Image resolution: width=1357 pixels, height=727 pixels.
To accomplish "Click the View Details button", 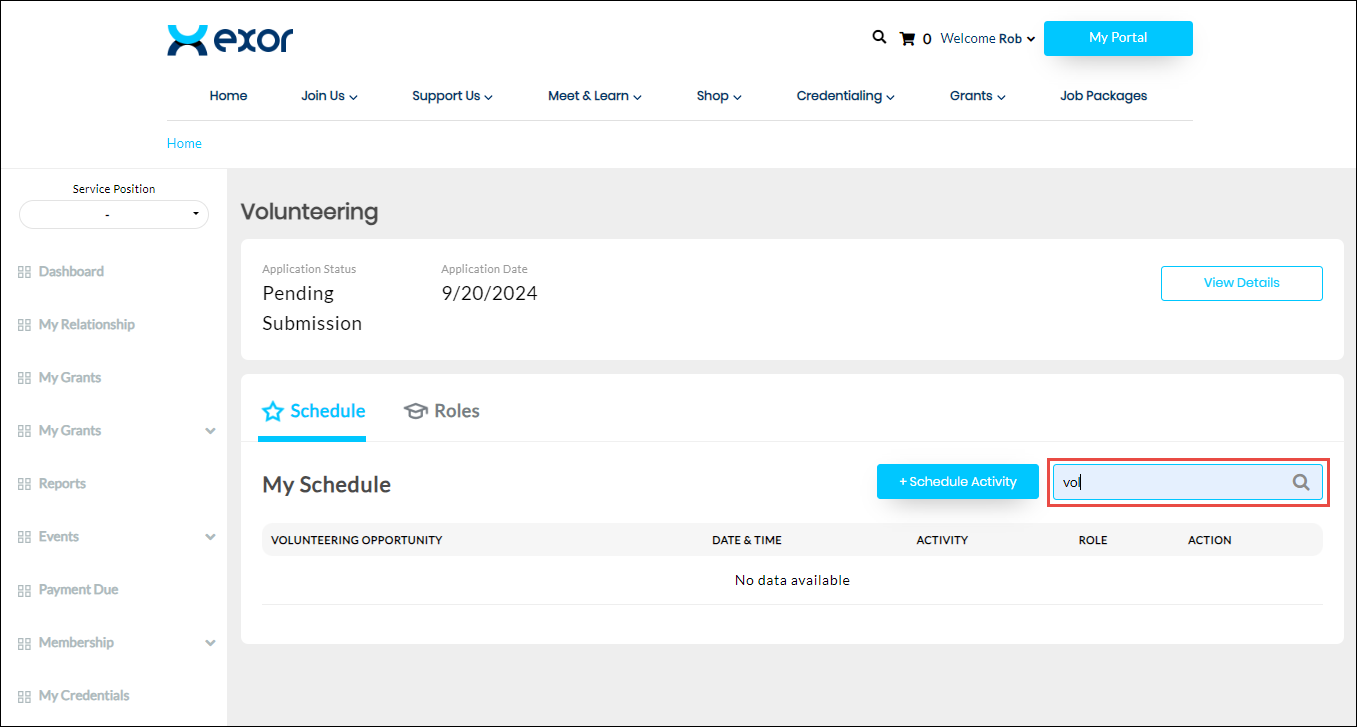I will [x=1241, y=283].
